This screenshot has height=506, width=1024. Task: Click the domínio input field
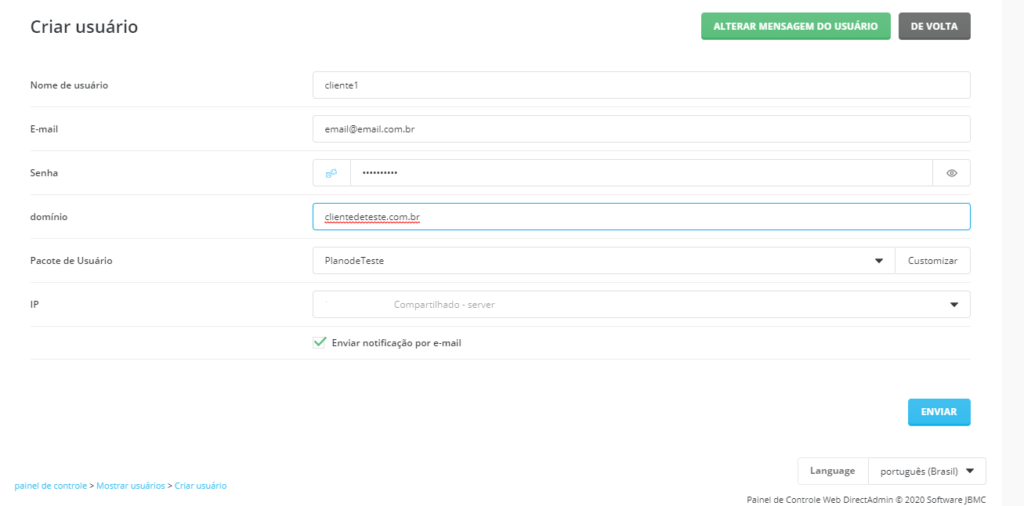(641, 217)
